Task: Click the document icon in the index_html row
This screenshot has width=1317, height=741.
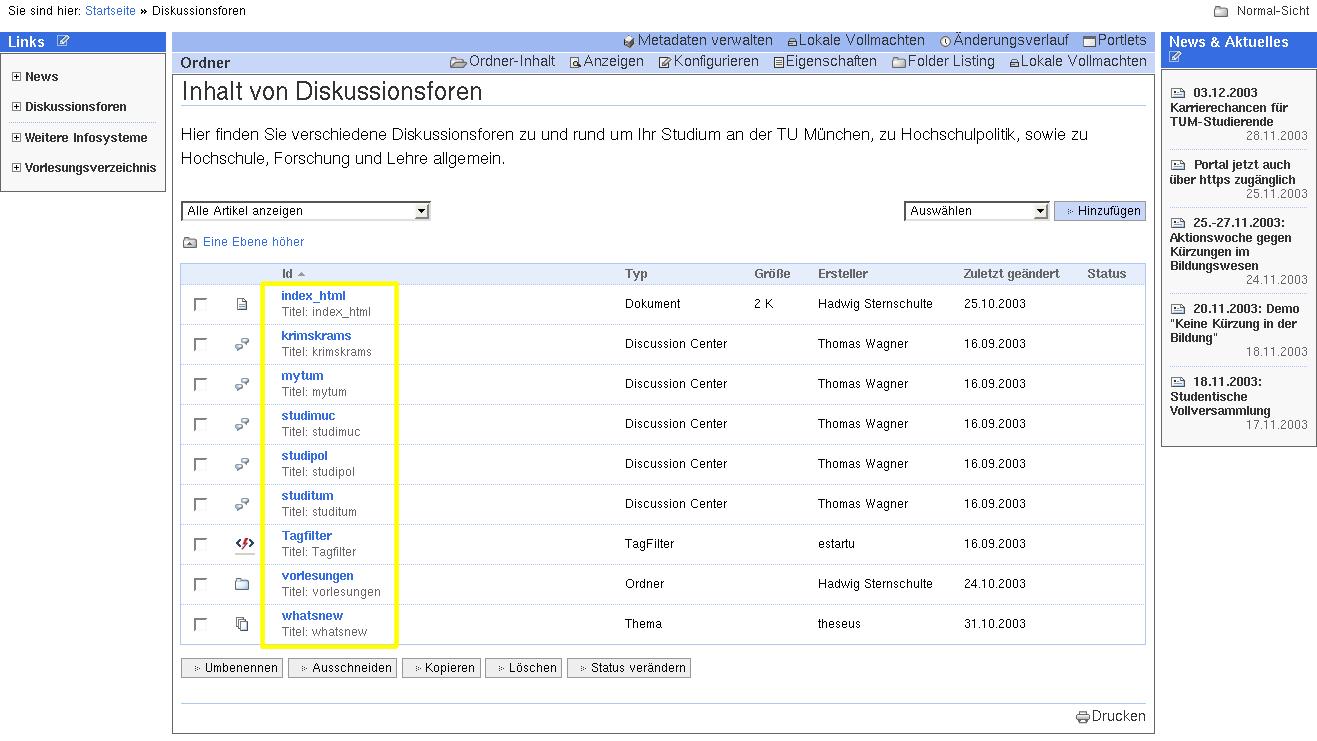Action: (242, 304)
